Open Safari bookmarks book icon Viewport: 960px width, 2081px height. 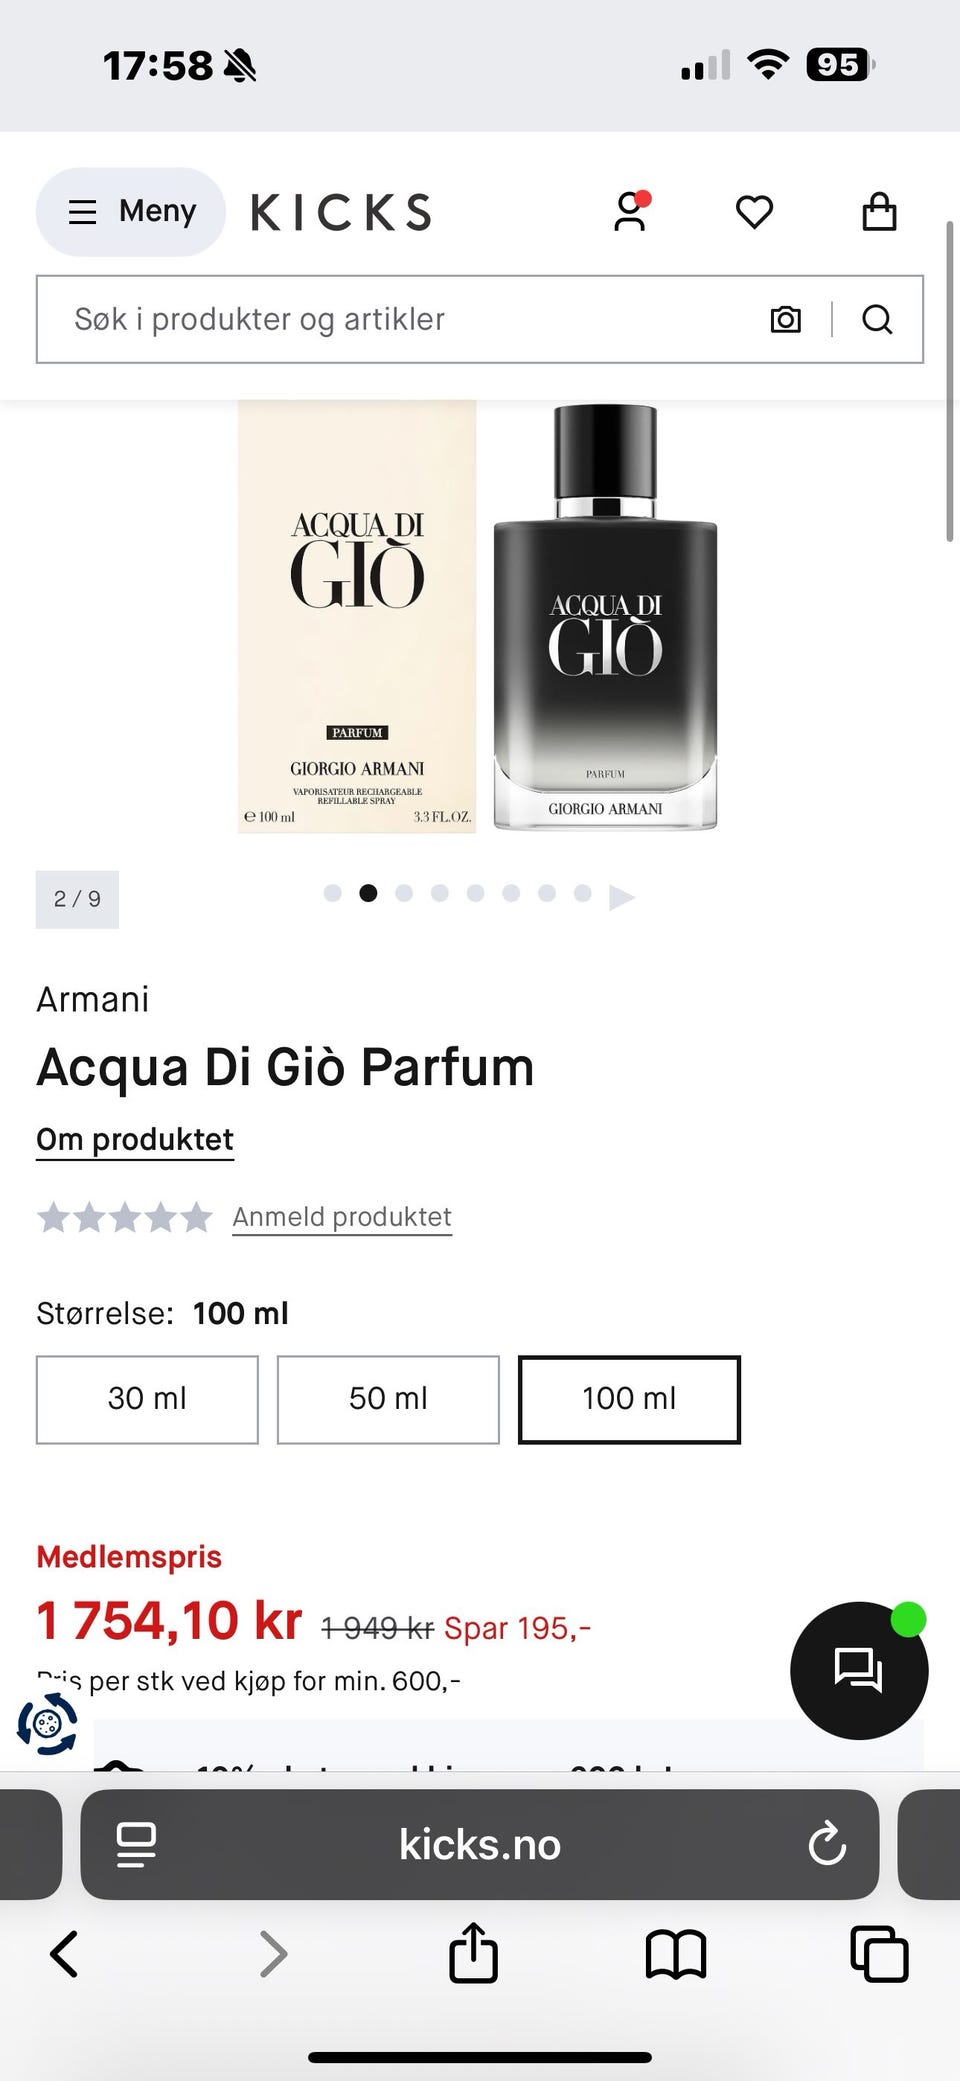(x=676, y=1954)
